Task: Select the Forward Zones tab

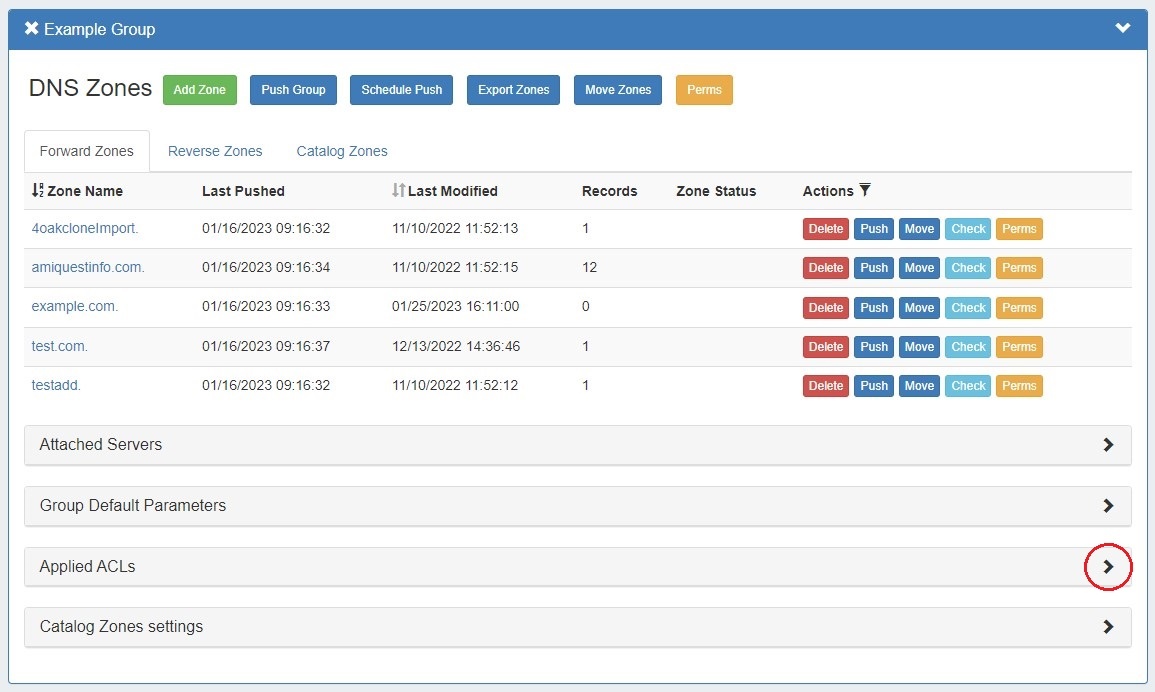Action: pos(86,151)
